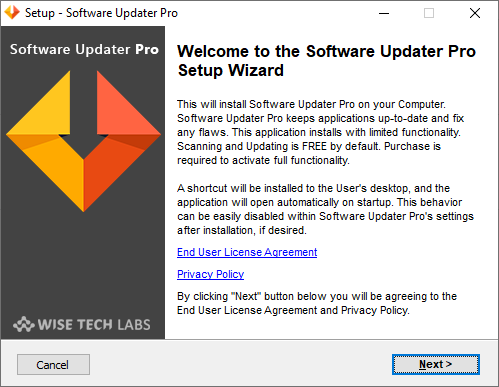This screenshot has height=387, width=499.
Task: Click the "By clicking Next" agreement notice
Action: pos(317,303)
